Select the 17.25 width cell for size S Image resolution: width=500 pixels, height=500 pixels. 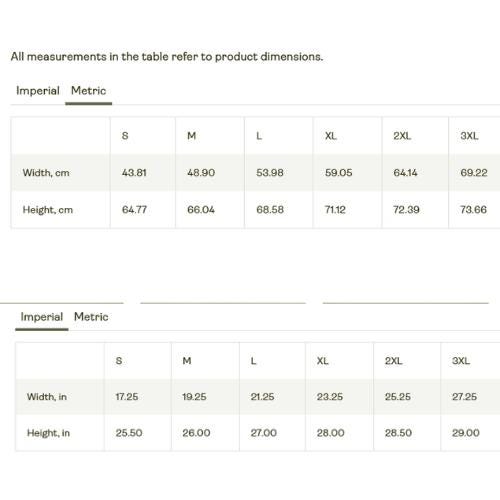point(127,397)
